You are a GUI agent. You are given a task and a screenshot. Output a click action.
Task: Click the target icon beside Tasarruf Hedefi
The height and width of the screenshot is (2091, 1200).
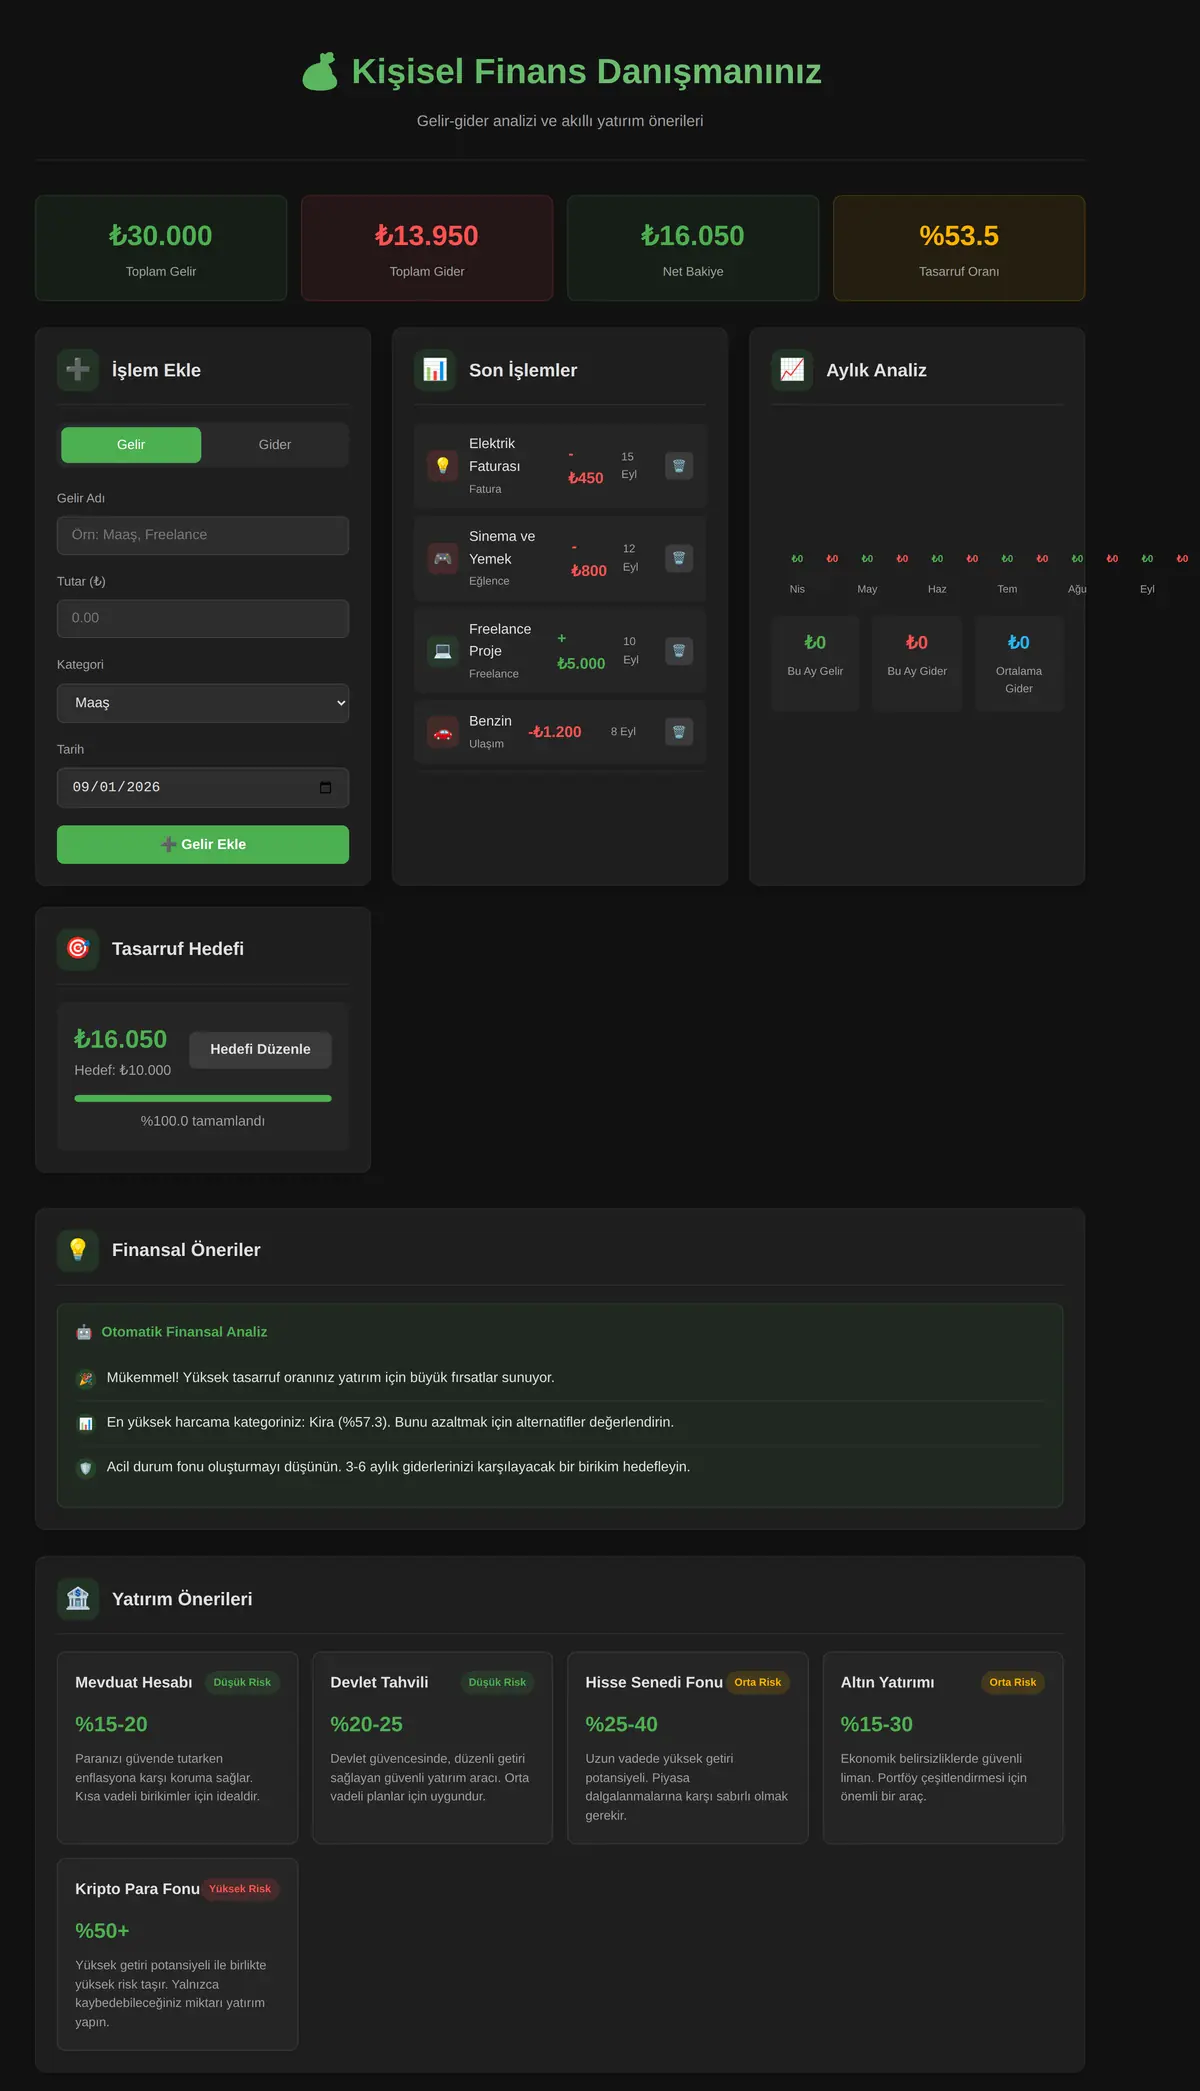tap(78, 949)
